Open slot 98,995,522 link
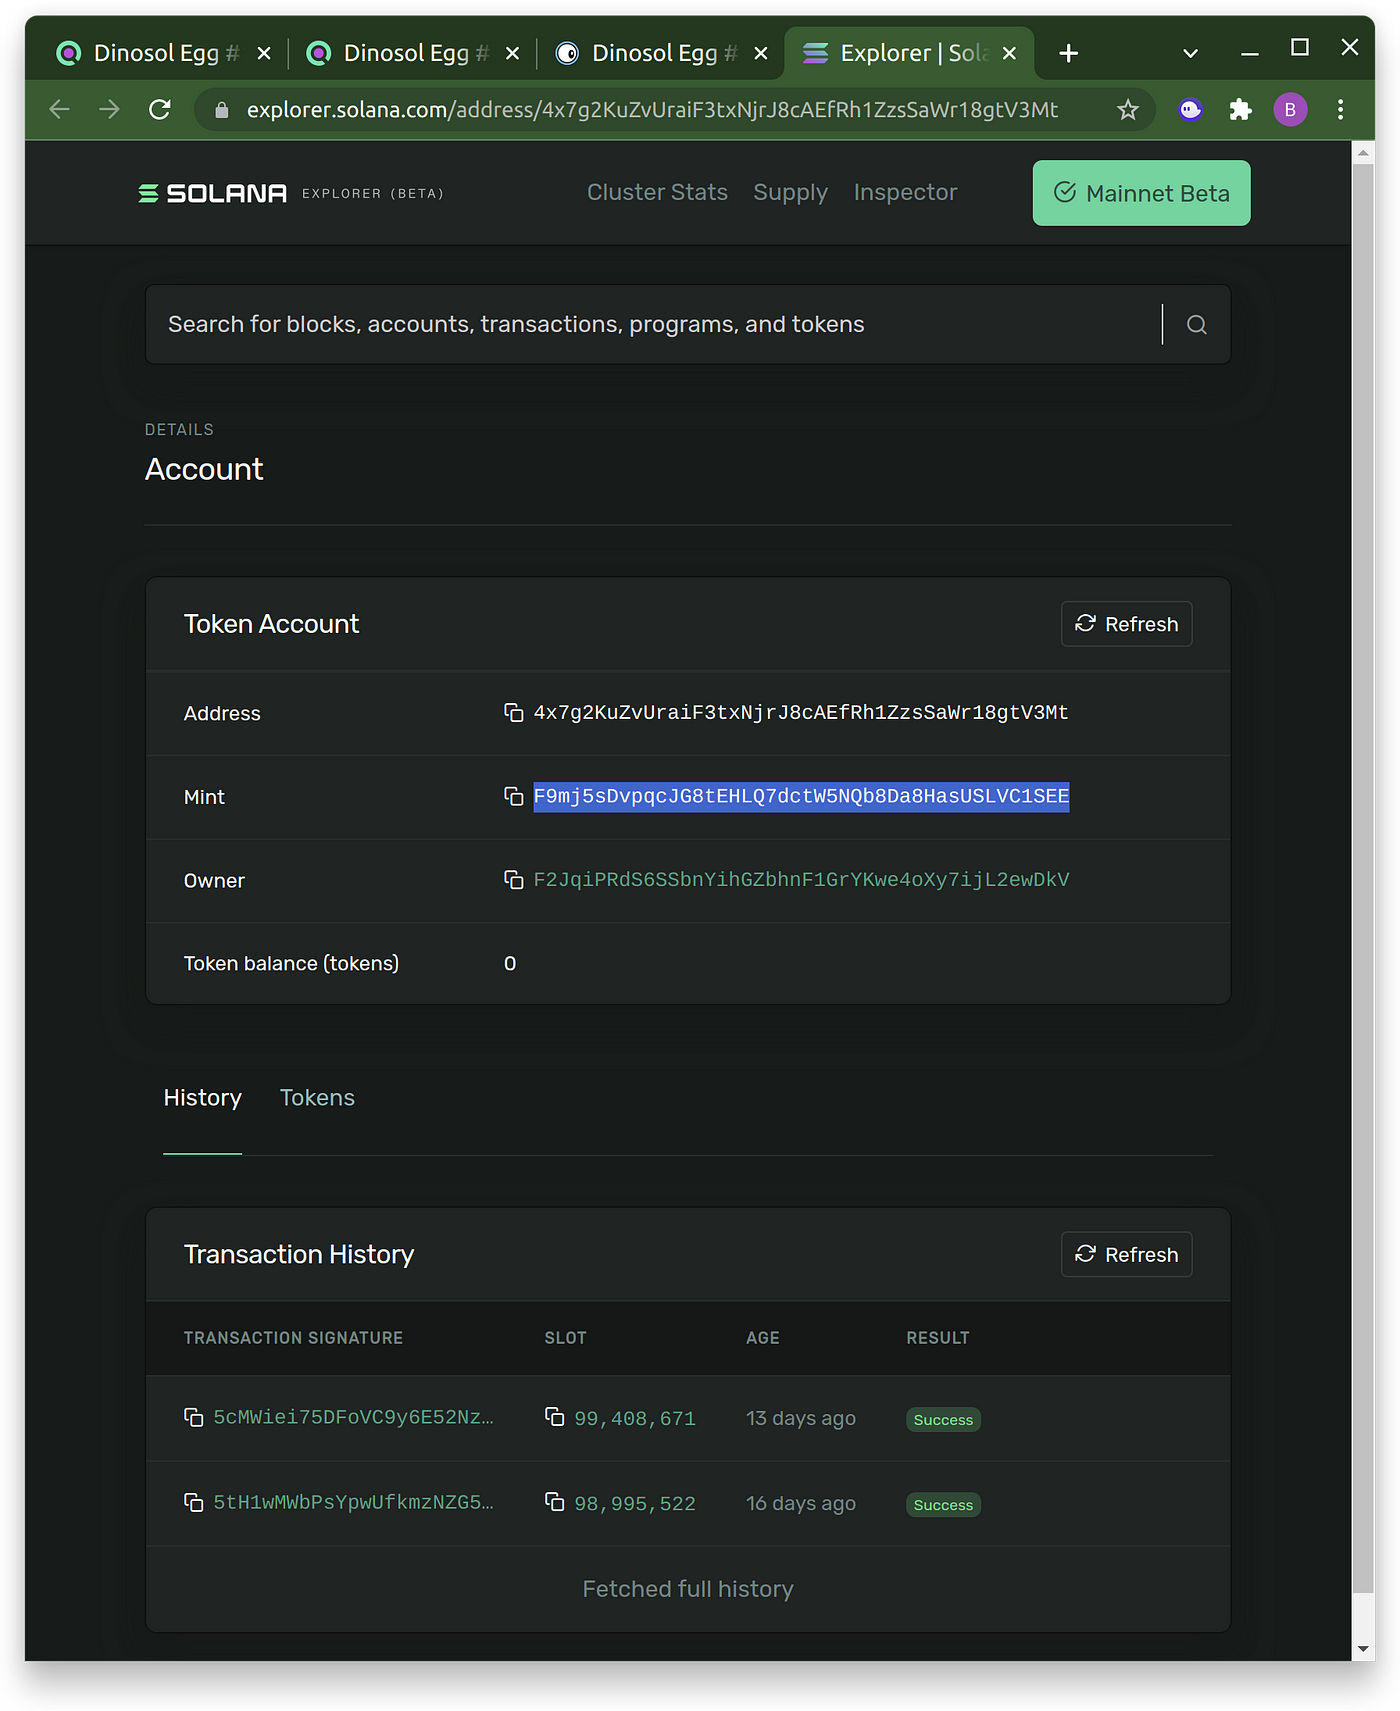 coord(635,1504)
